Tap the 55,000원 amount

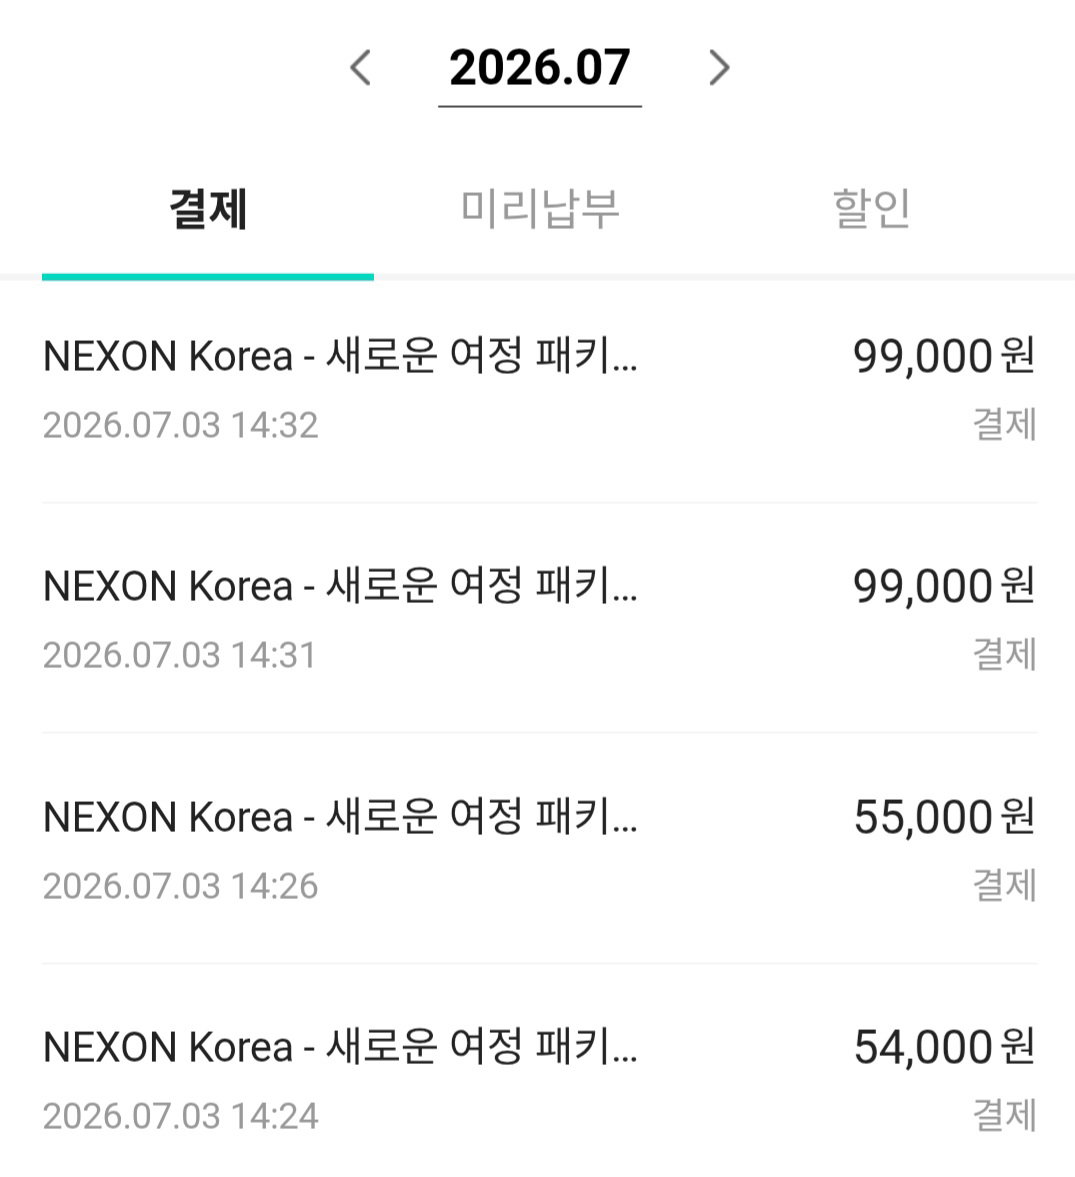[x=944, y=817]
